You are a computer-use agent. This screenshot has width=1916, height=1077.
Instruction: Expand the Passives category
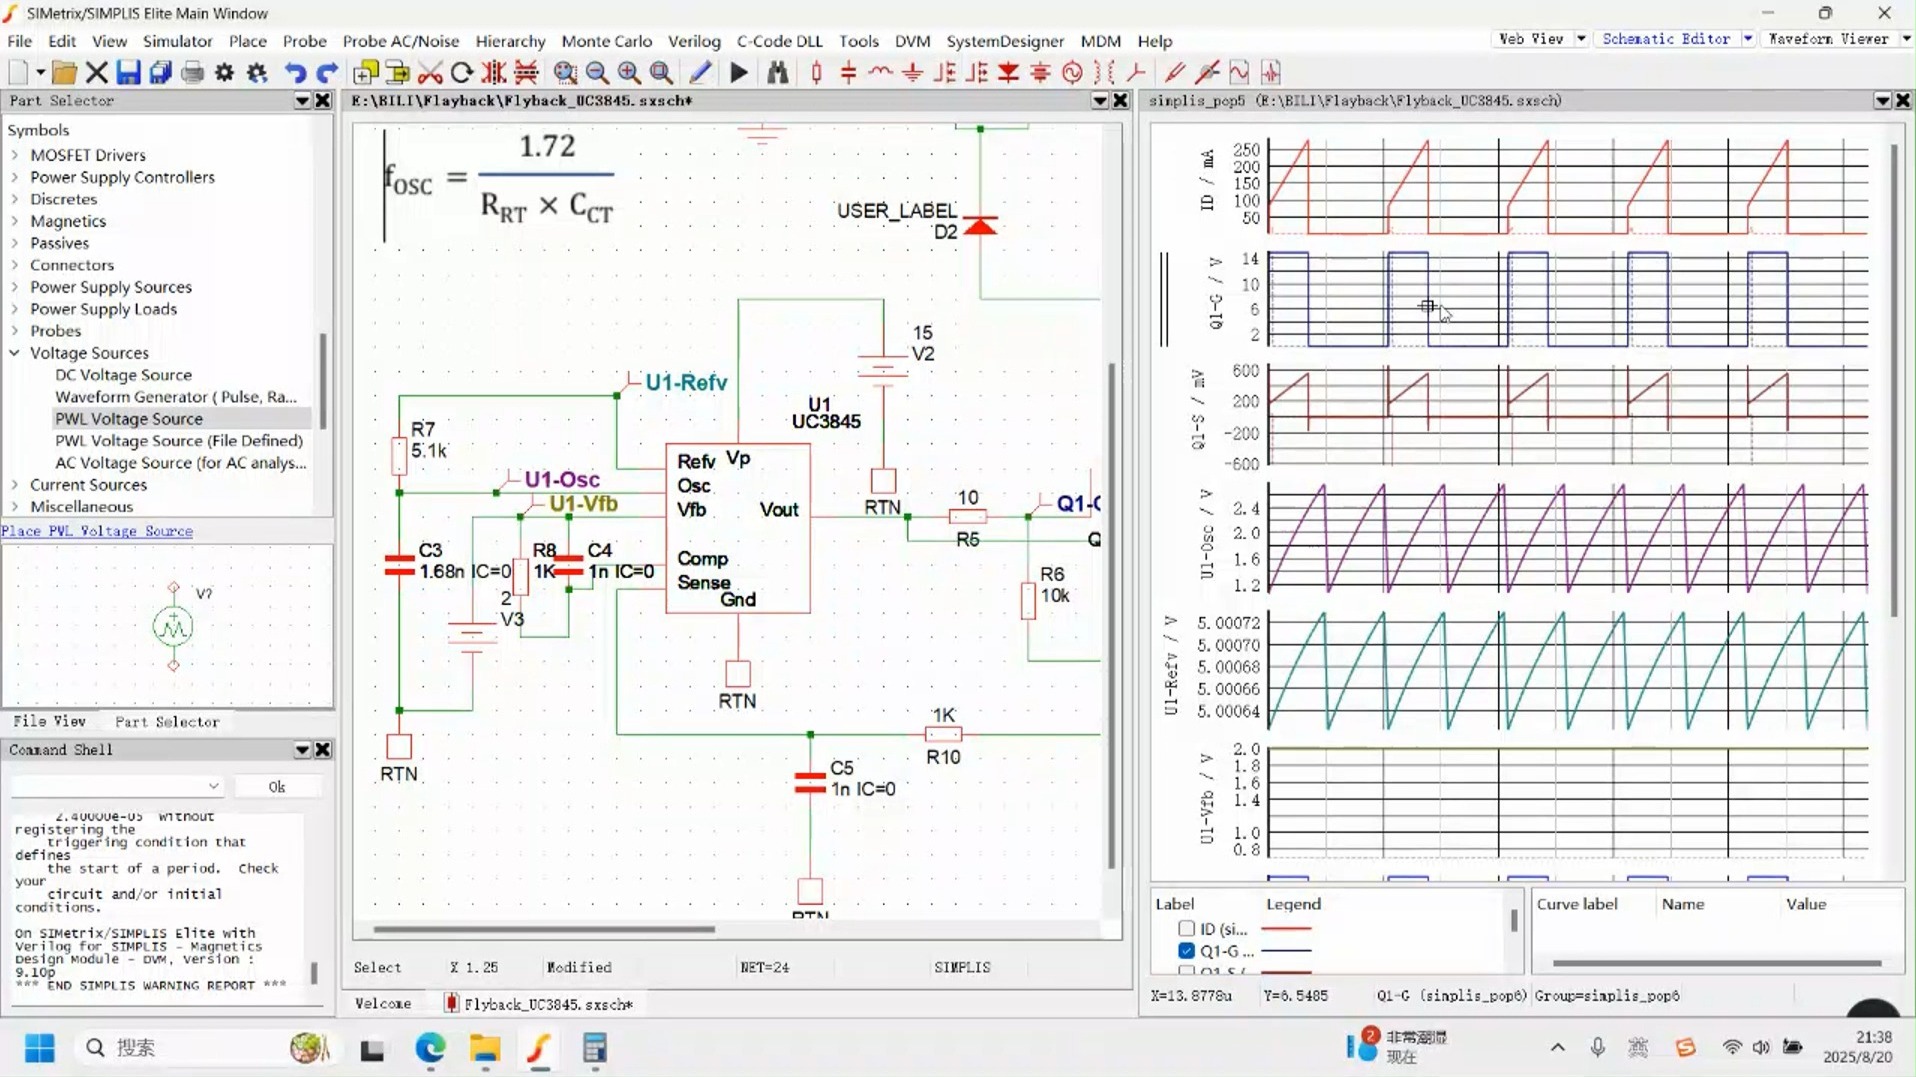[15, 243]
